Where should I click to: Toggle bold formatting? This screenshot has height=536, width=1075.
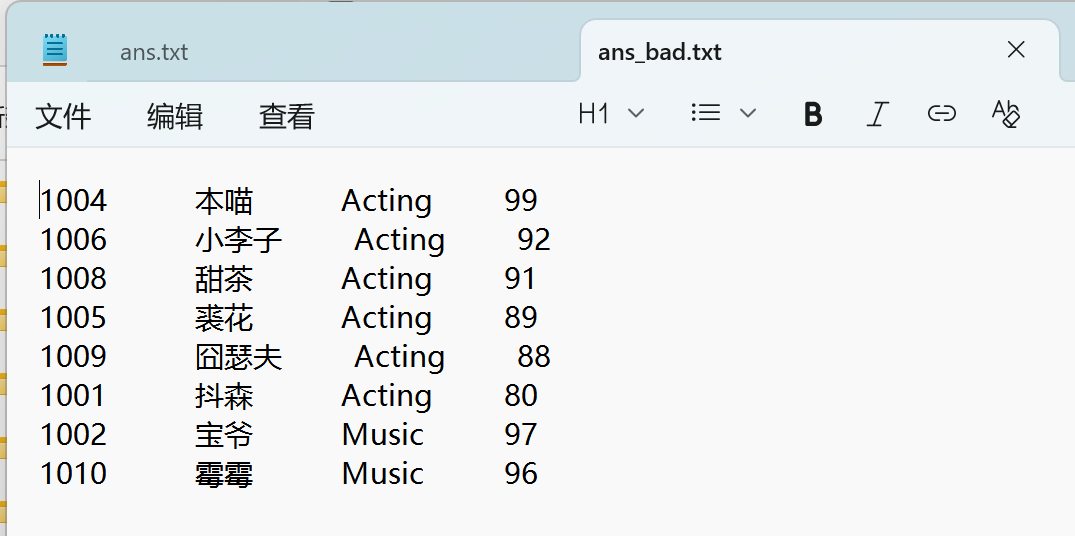[813, 114]
